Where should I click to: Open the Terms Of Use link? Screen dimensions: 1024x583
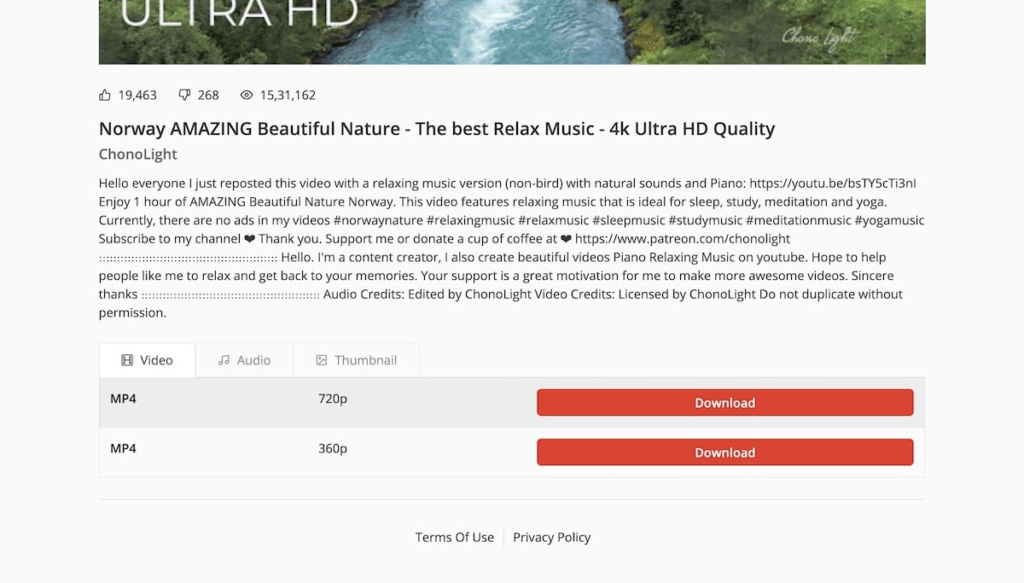point(455,537)
